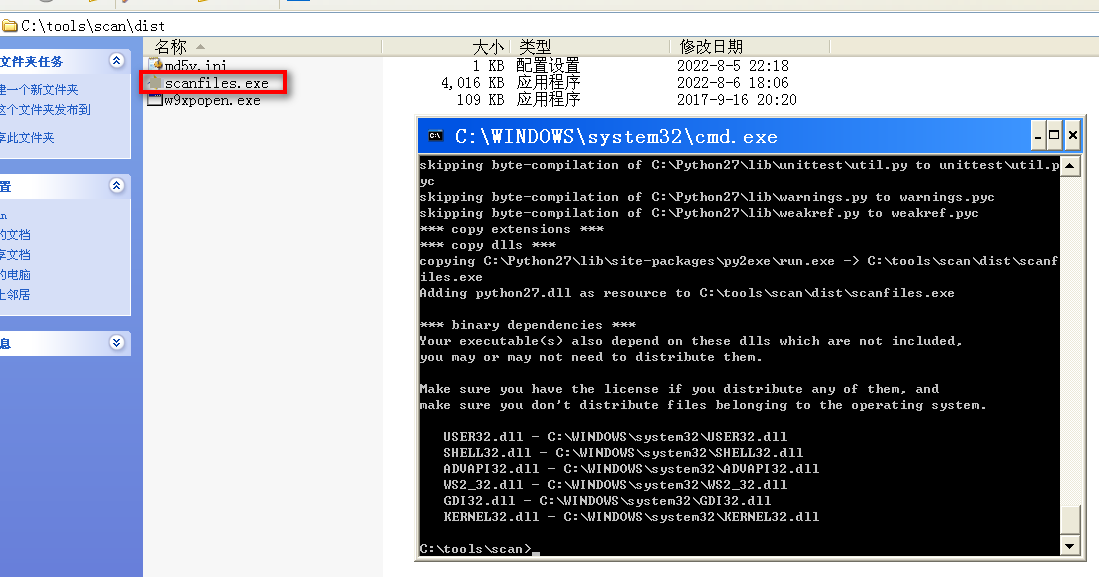
Task: Click the USER32.dll dependency line
Action: [615, 437]
